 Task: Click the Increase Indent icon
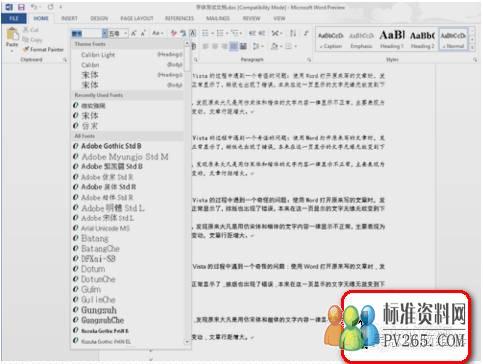[262, 33]
